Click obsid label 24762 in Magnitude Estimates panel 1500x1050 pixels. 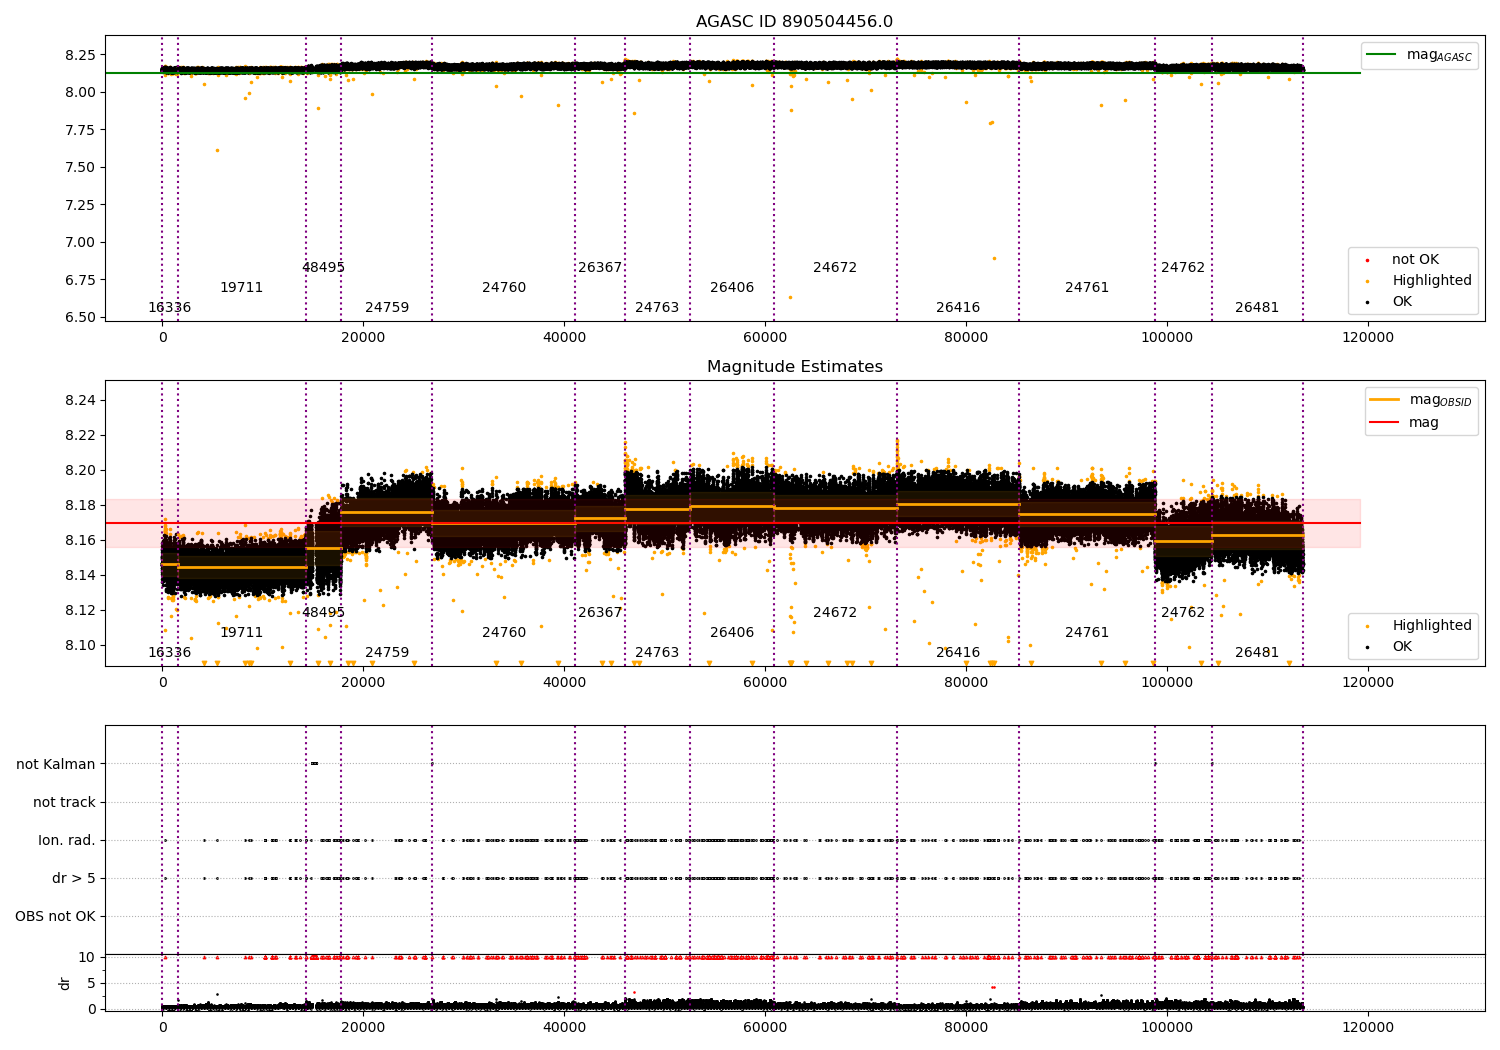click(x=1183, y=613)
